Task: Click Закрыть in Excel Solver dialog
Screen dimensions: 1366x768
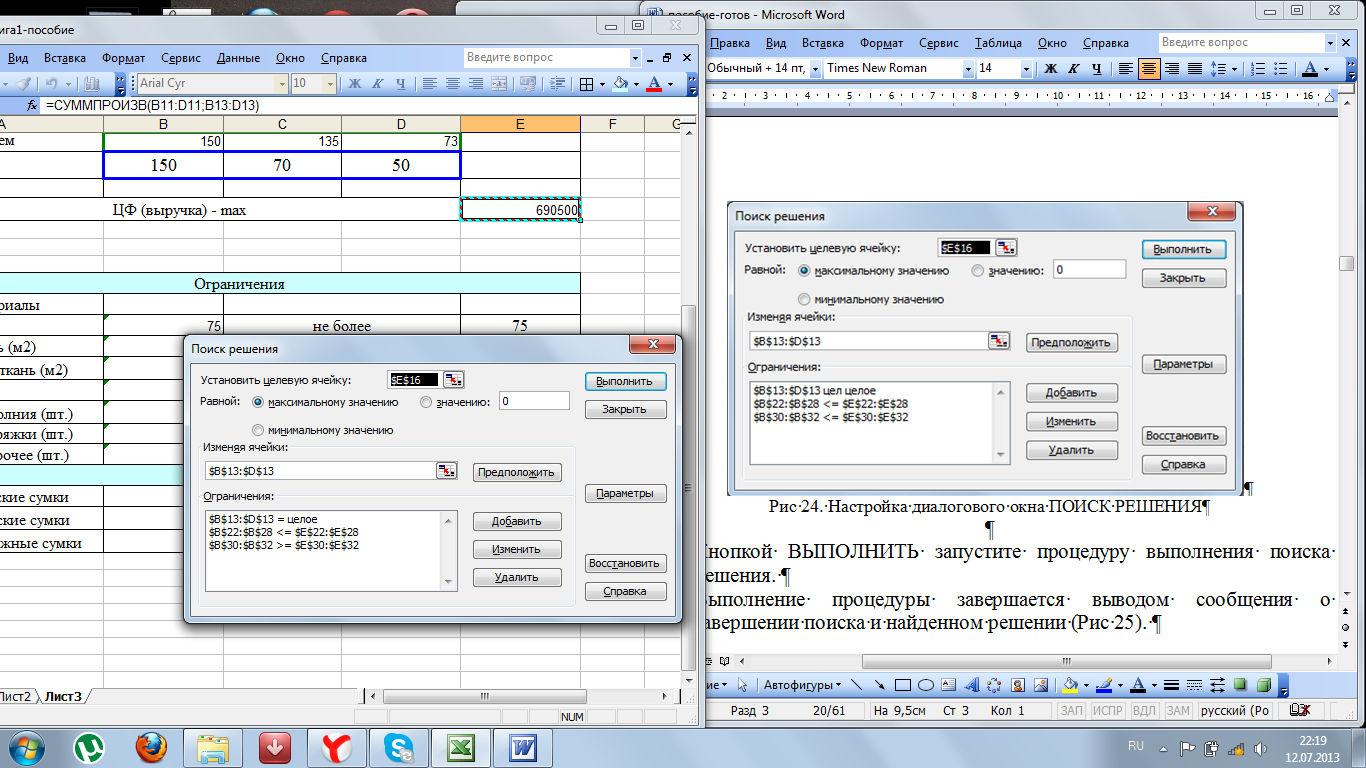Action: click(625, 409)
